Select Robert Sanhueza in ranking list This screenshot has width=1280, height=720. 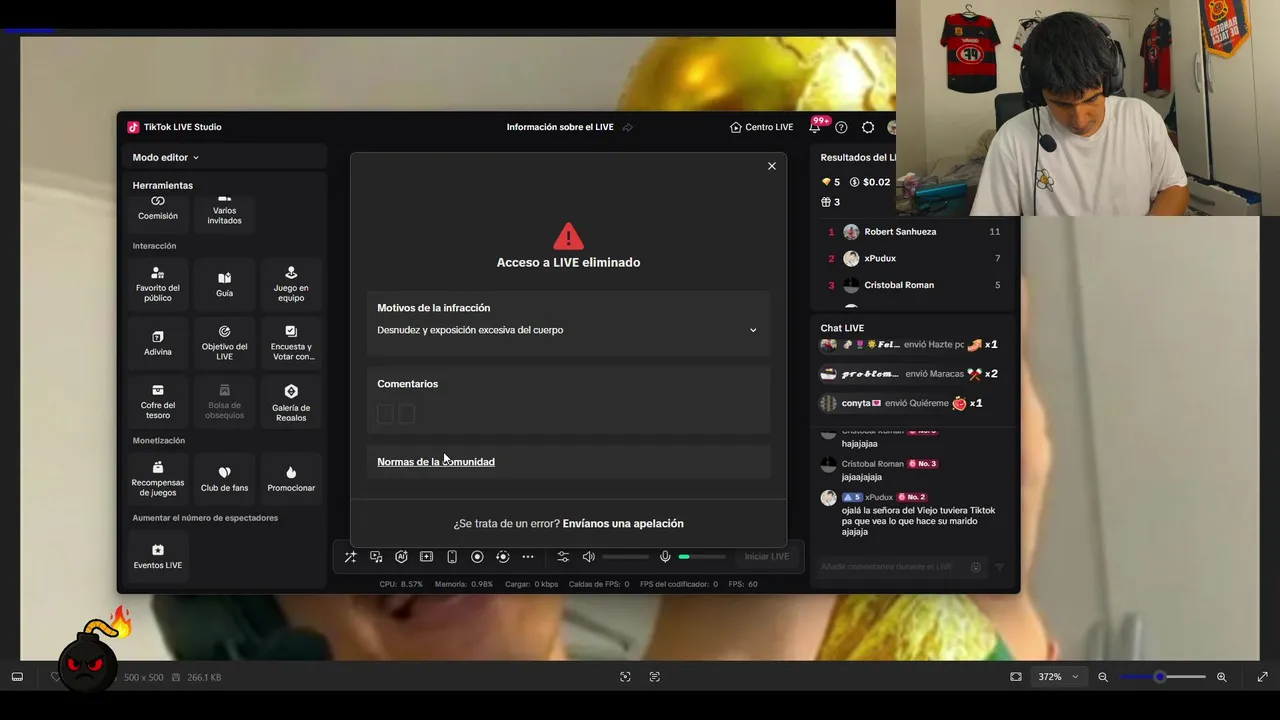[914, 232]
